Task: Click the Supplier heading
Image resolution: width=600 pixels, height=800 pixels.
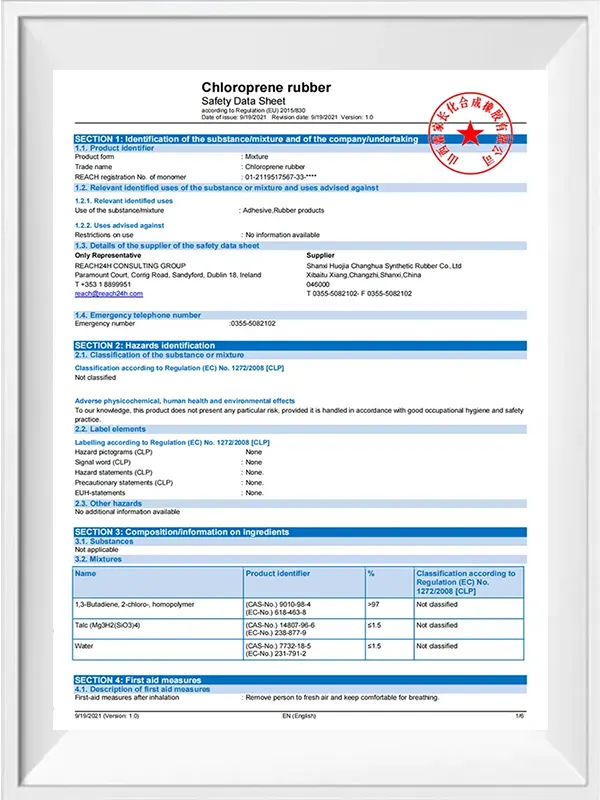Action: (320, 255)
